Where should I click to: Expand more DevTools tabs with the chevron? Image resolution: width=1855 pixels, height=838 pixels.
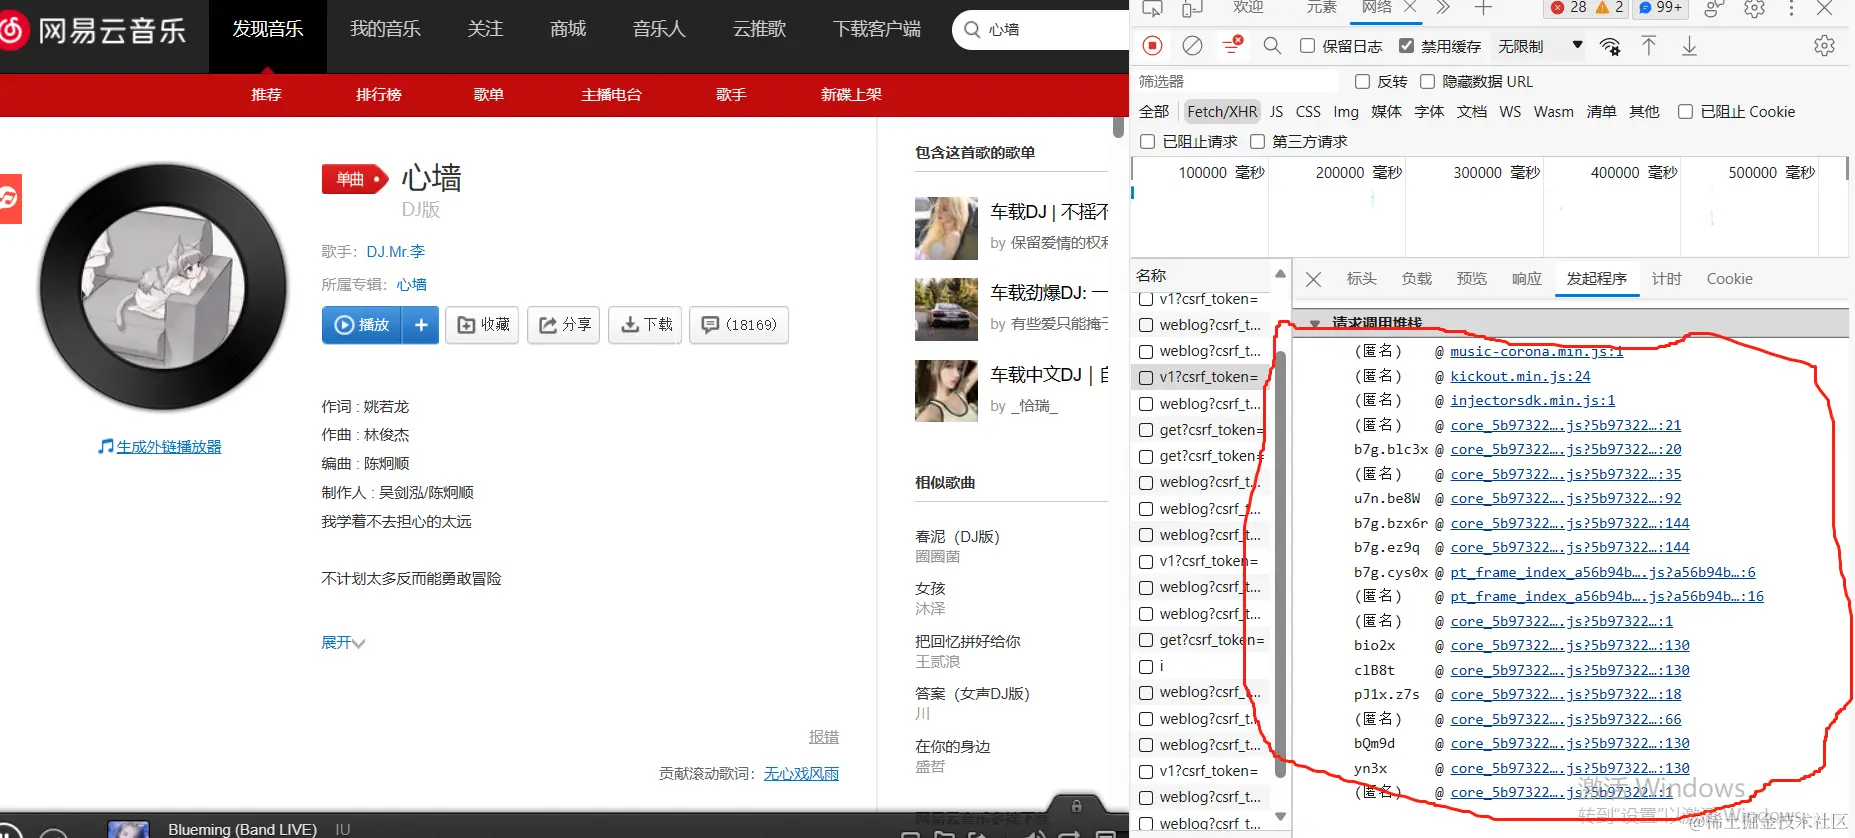coord(1442,8)
